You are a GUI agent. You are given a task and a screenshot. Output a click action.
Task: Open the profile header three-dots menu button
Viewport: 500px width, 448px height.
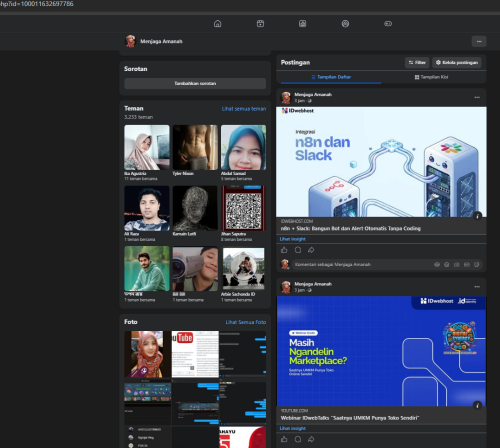(479, 41)
